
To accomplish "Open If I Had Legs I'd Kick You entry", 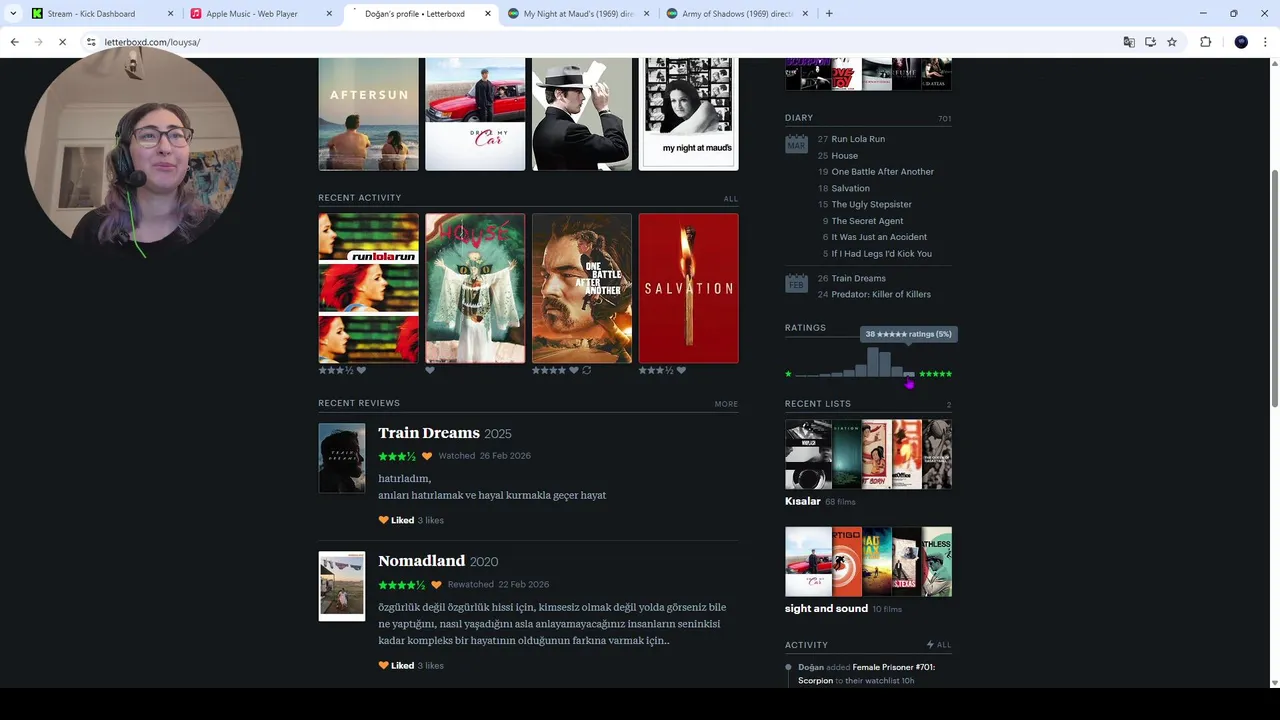I will [x=881, y=253].
